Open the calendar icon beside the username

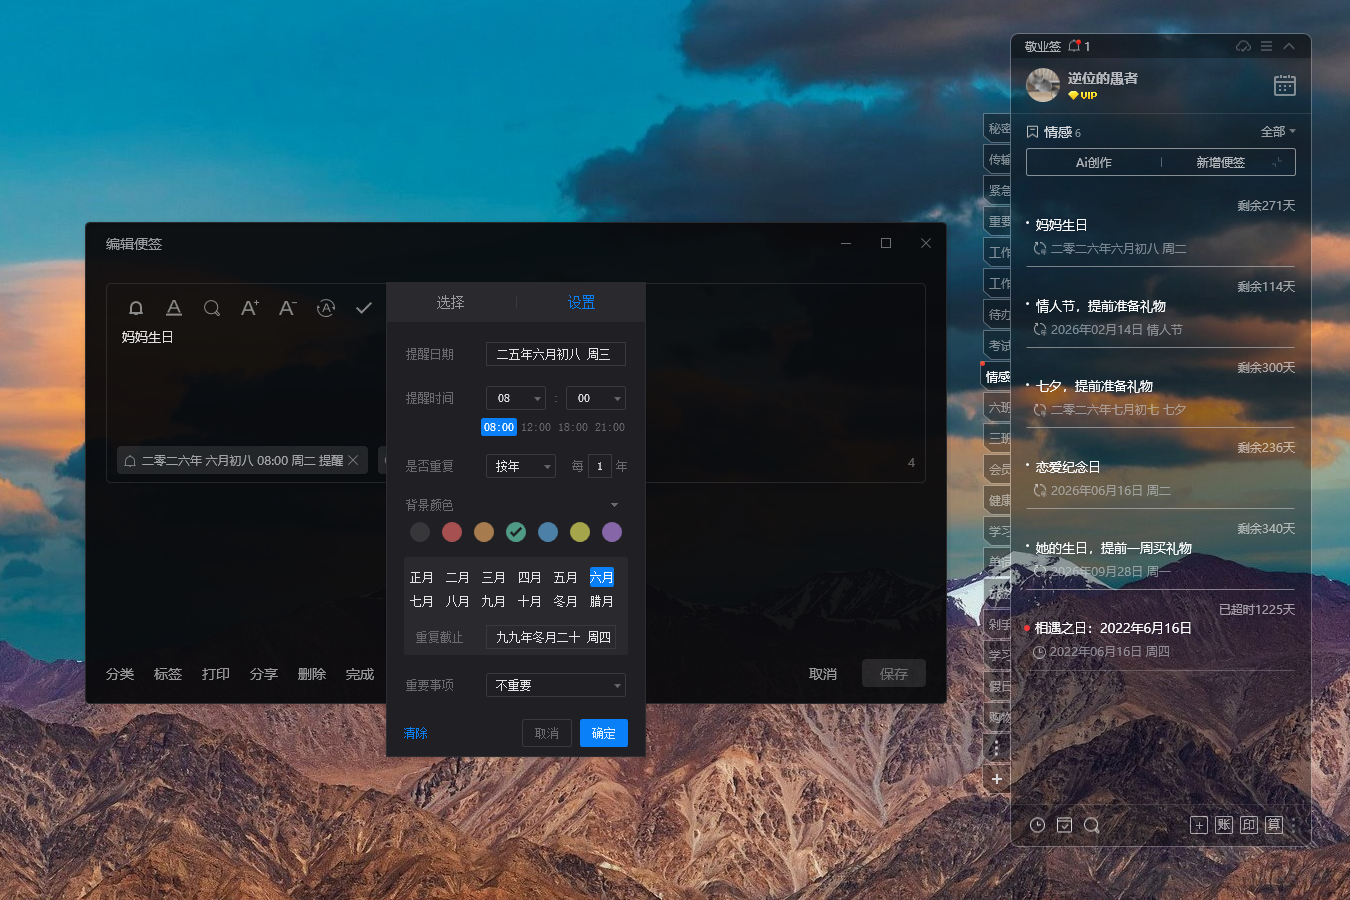1284,85
